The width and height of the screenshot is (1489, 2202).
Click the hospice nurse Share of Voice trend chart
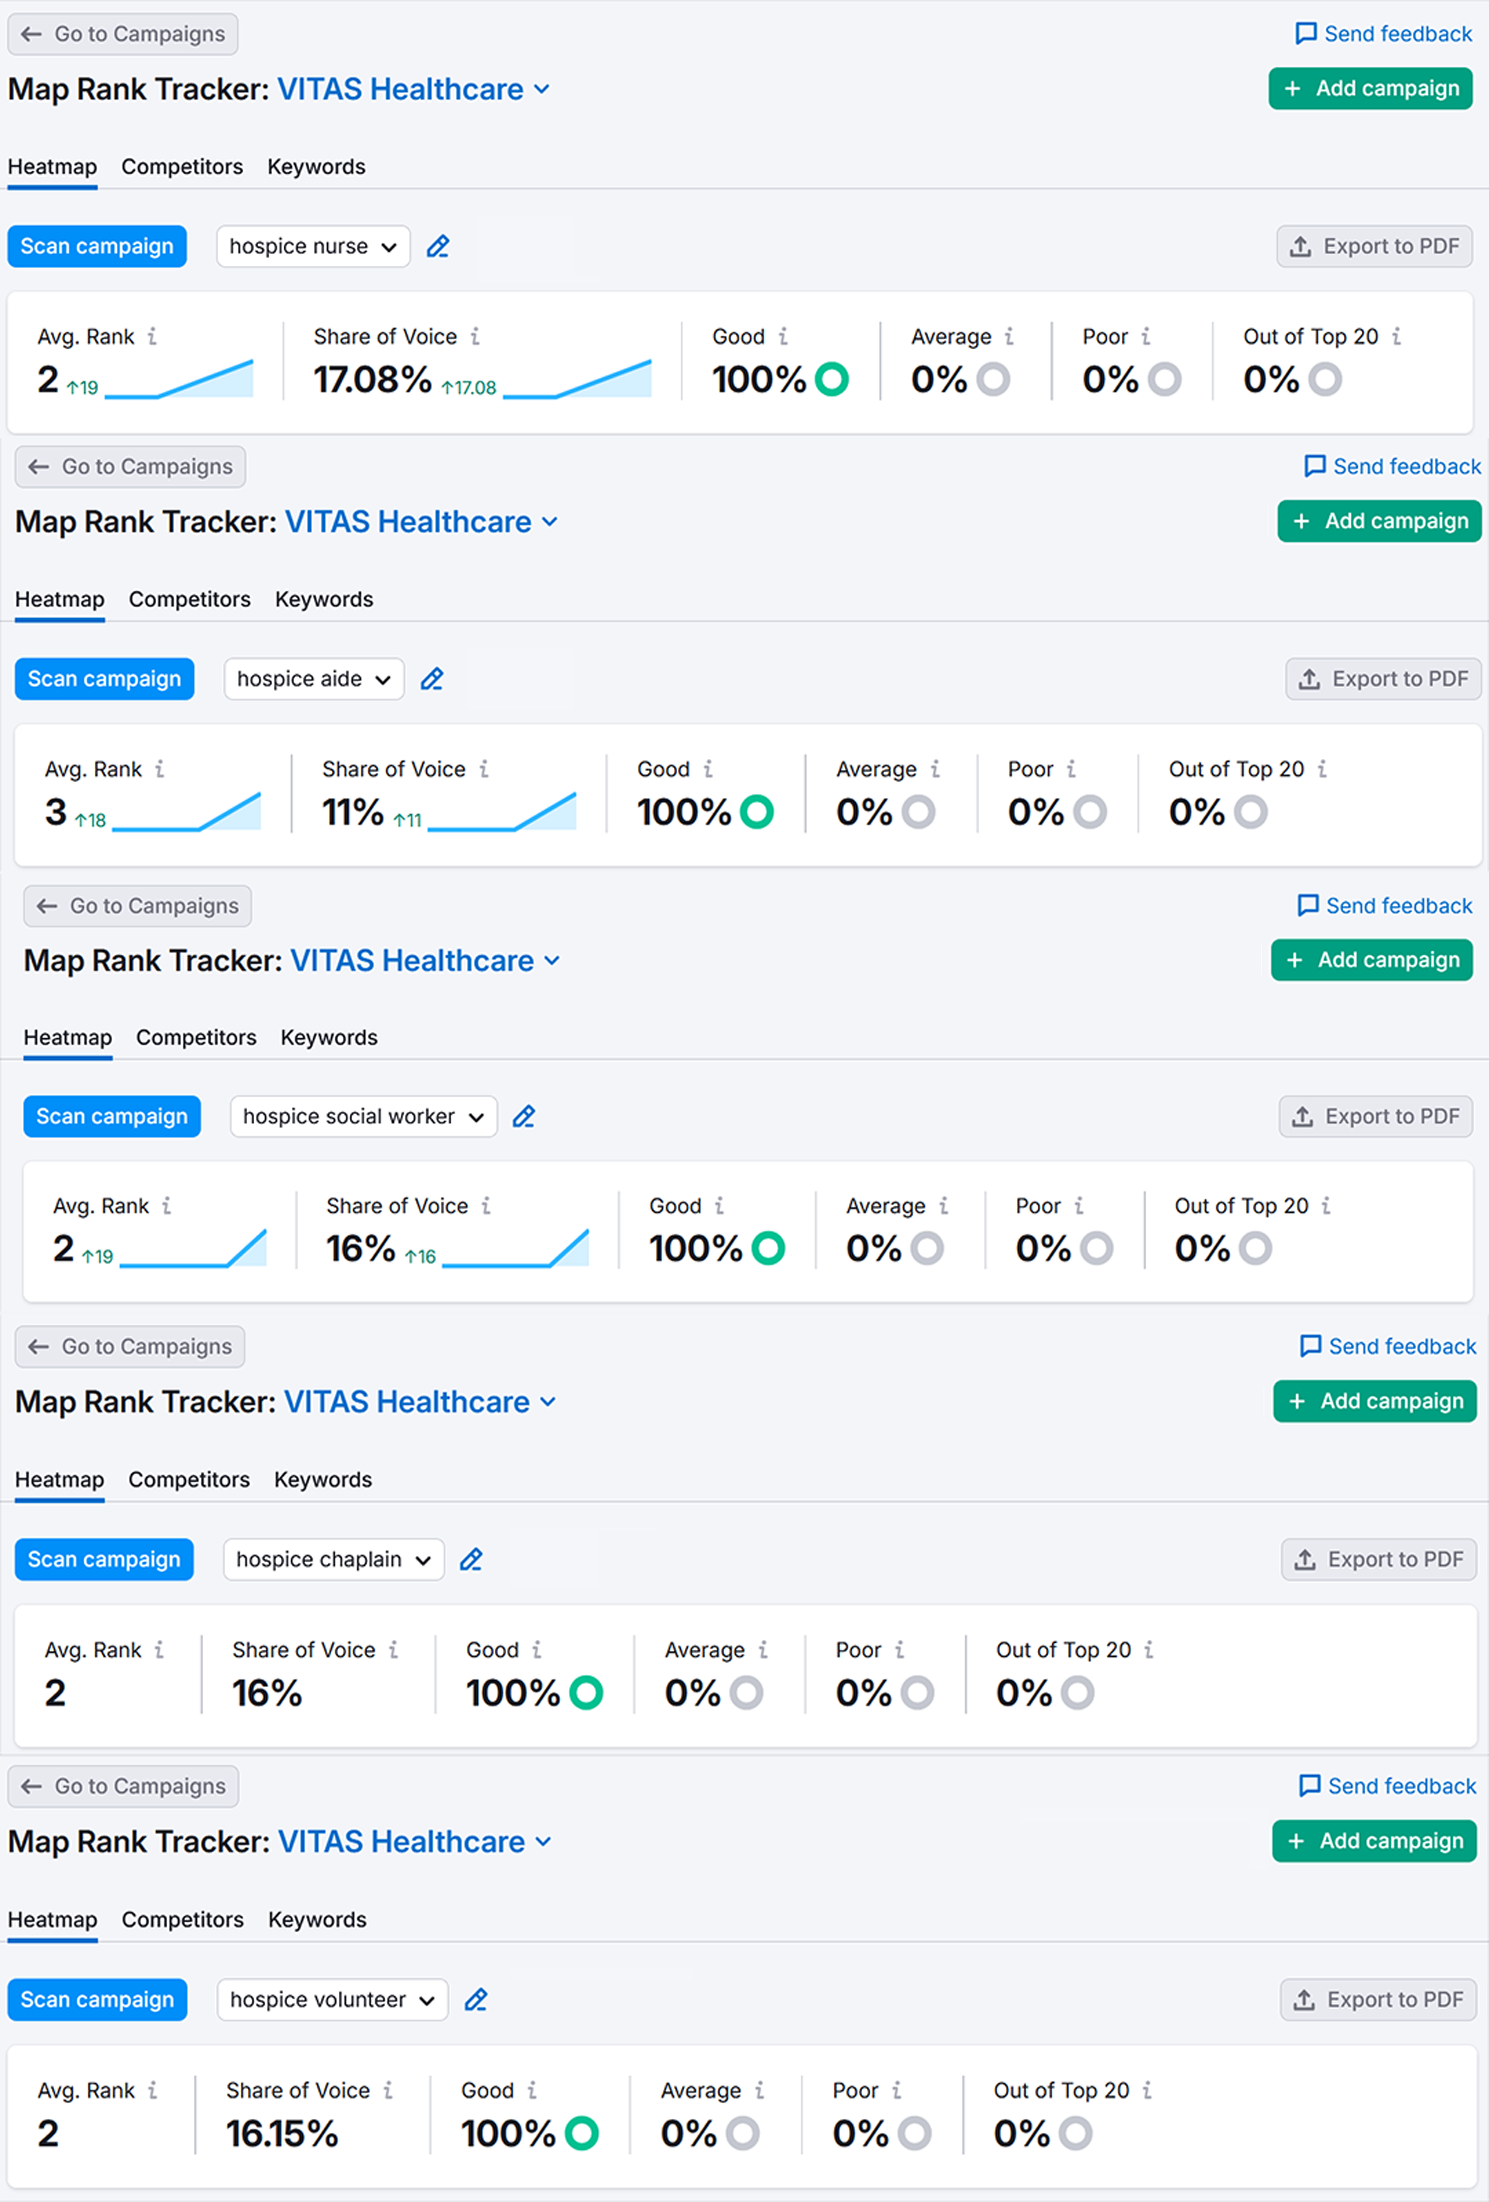pyautogui.click(x=577, y=380)
